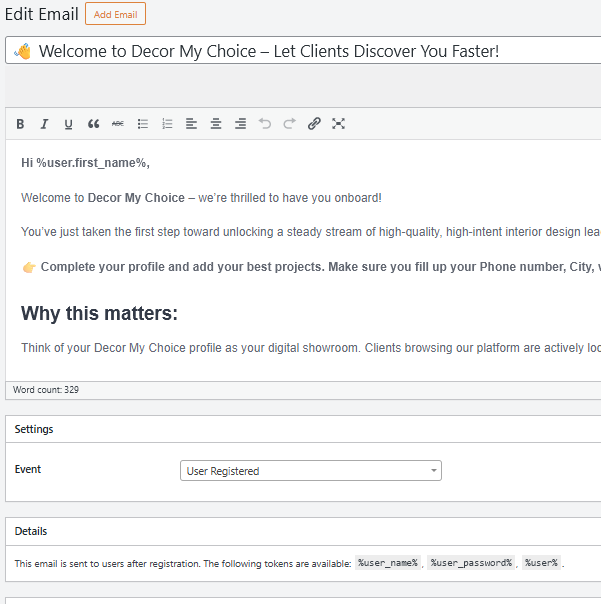Toggle fullscreen editor mode
The height and width of the screenshot is (604, 601).
tap(338, 124)
